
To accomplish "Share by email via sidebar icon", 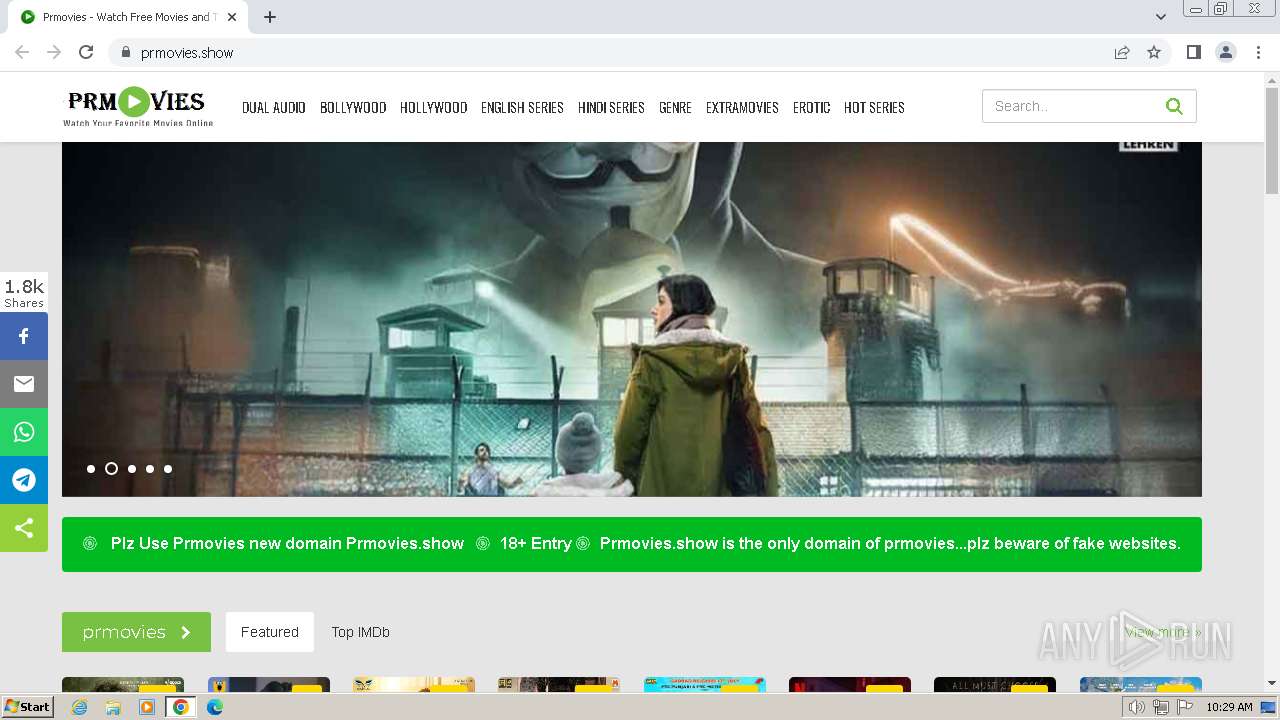I will [24, 384].
